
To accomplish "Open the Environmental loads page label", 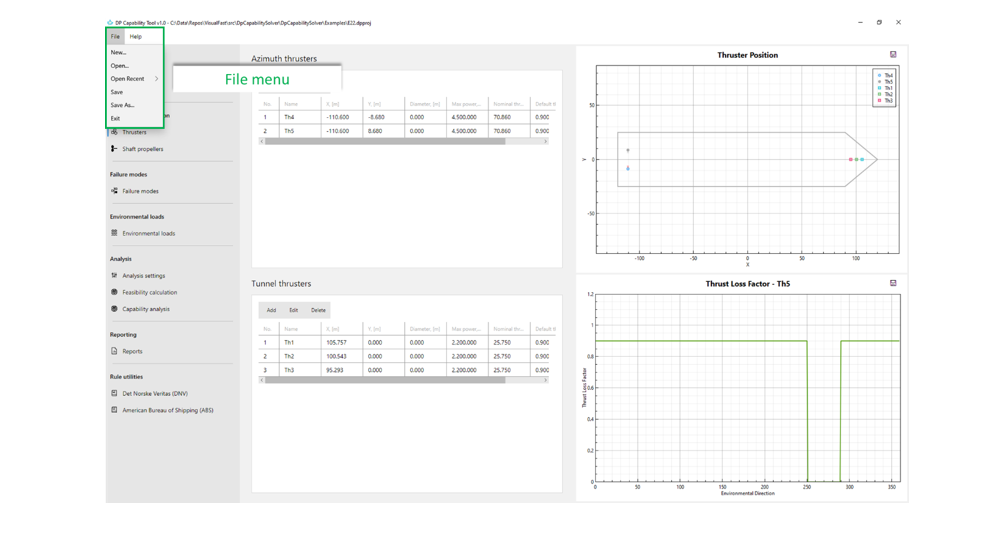I will point(149,233).
